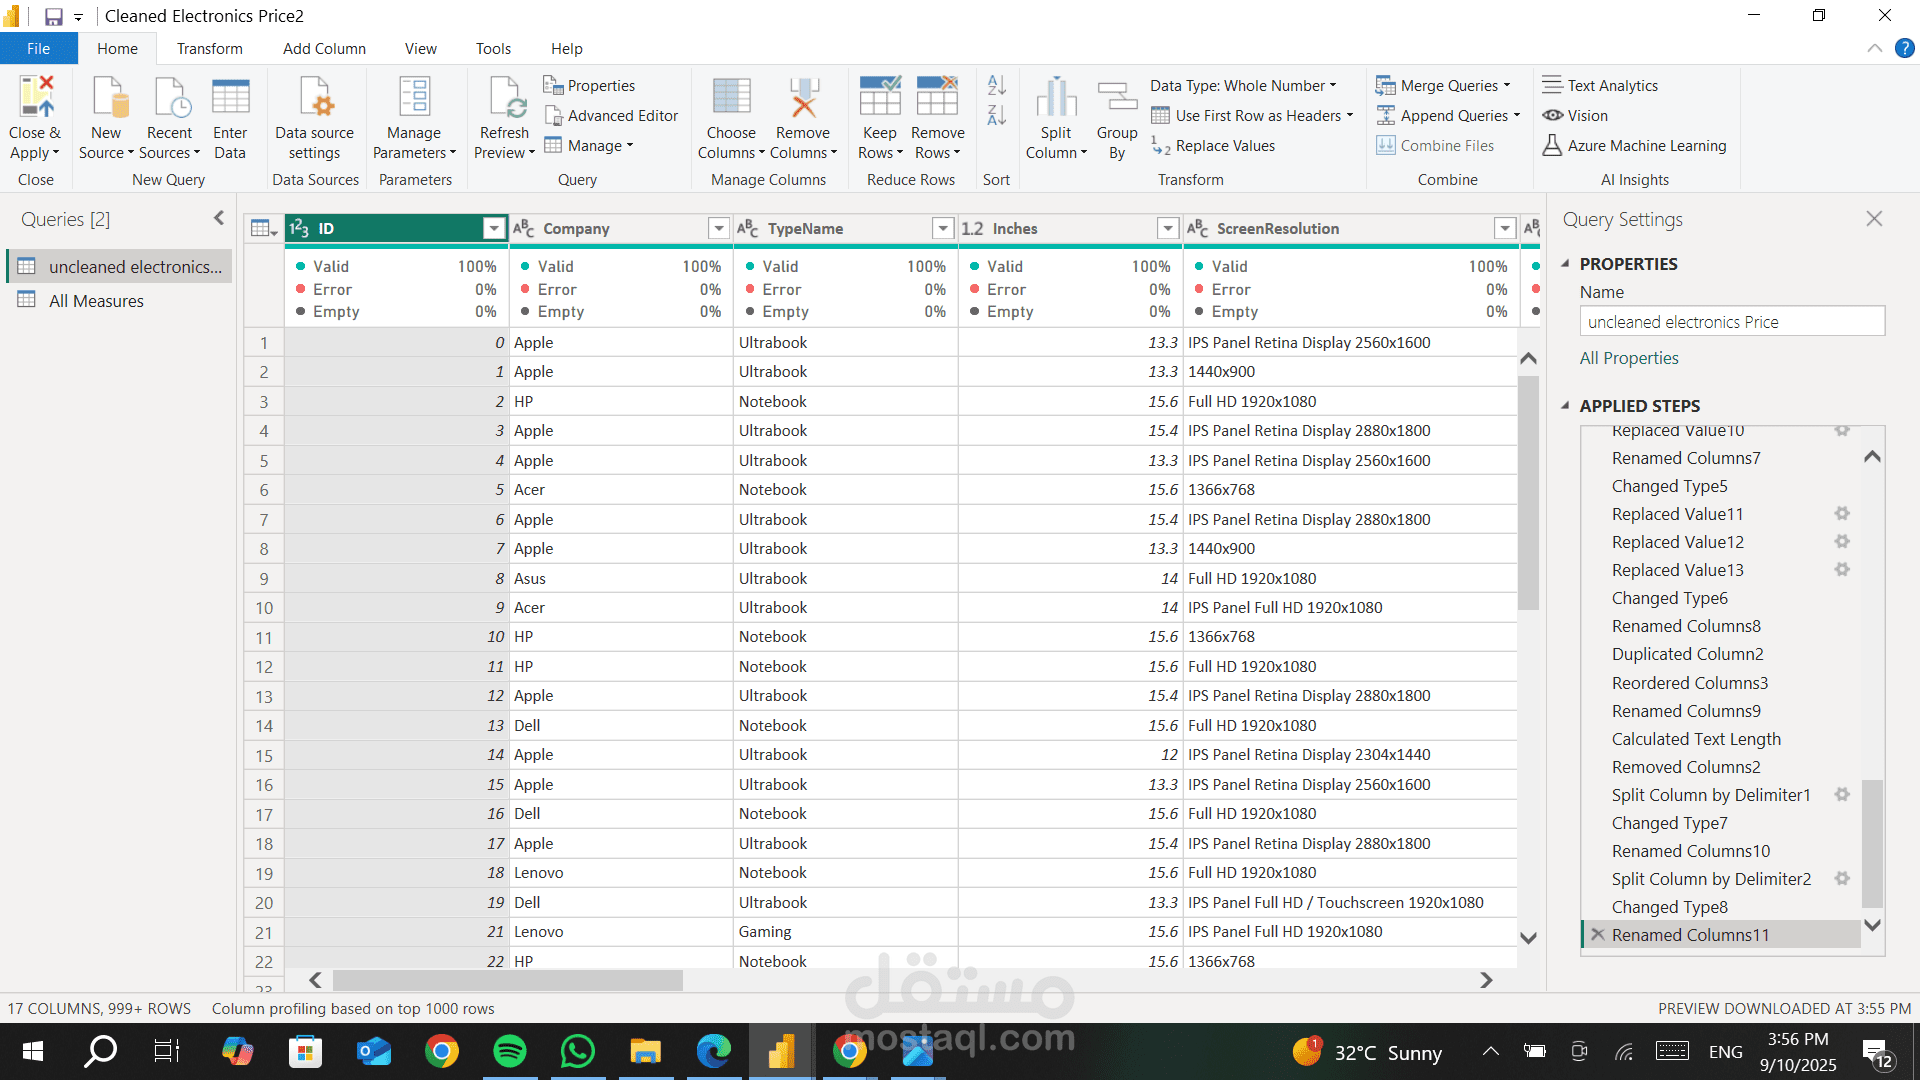The width and height of the screenshot is (1920, 1080).
Task: Switch to the View tab
Action: (x=420, y=48)
